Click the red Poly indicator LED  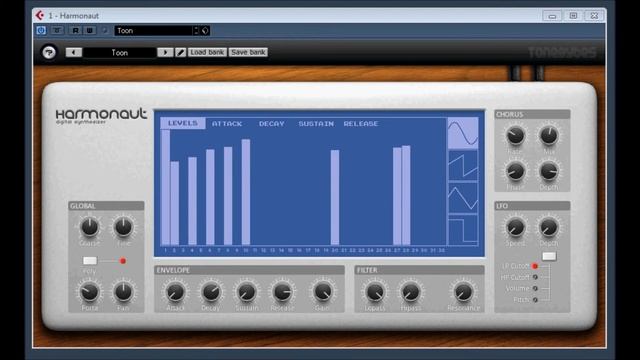click(x=122, y=261)
